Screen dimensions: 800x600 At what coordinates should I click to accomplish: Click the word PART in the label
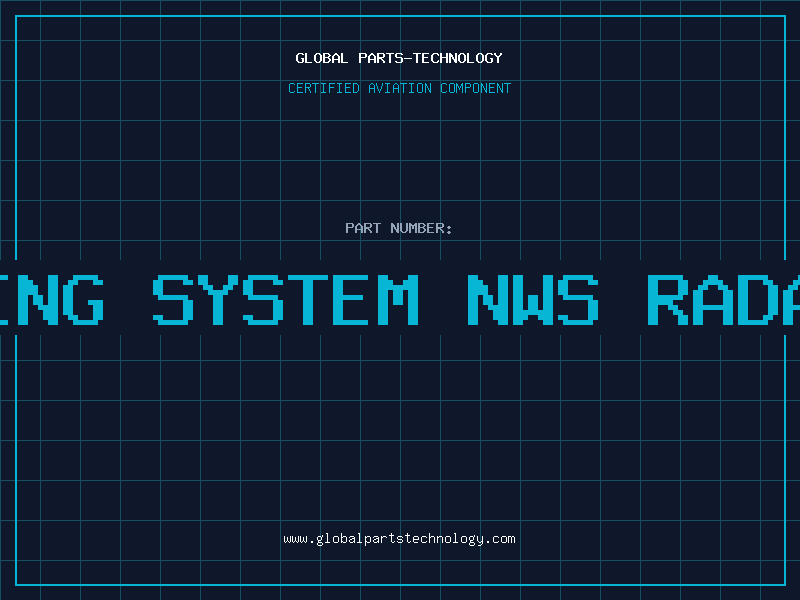click(x=364, y=229)
